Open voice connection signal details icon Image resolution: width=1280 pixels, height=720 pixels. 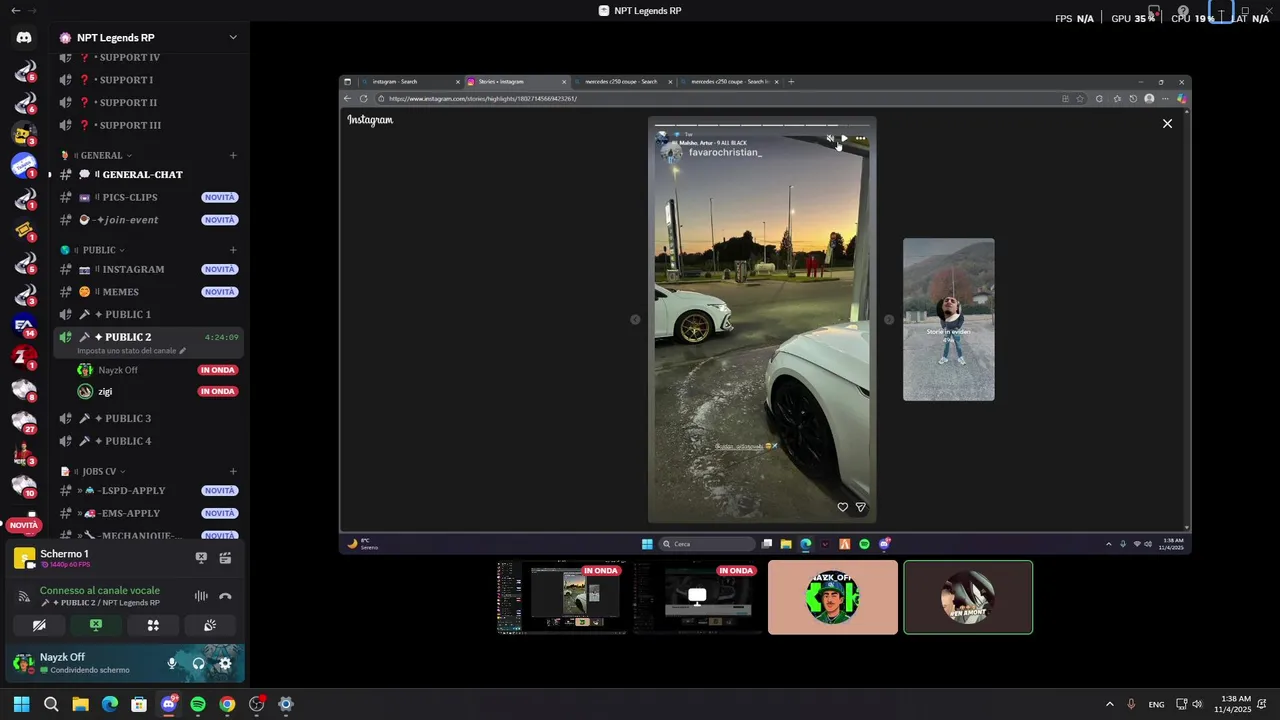[25, 596]
